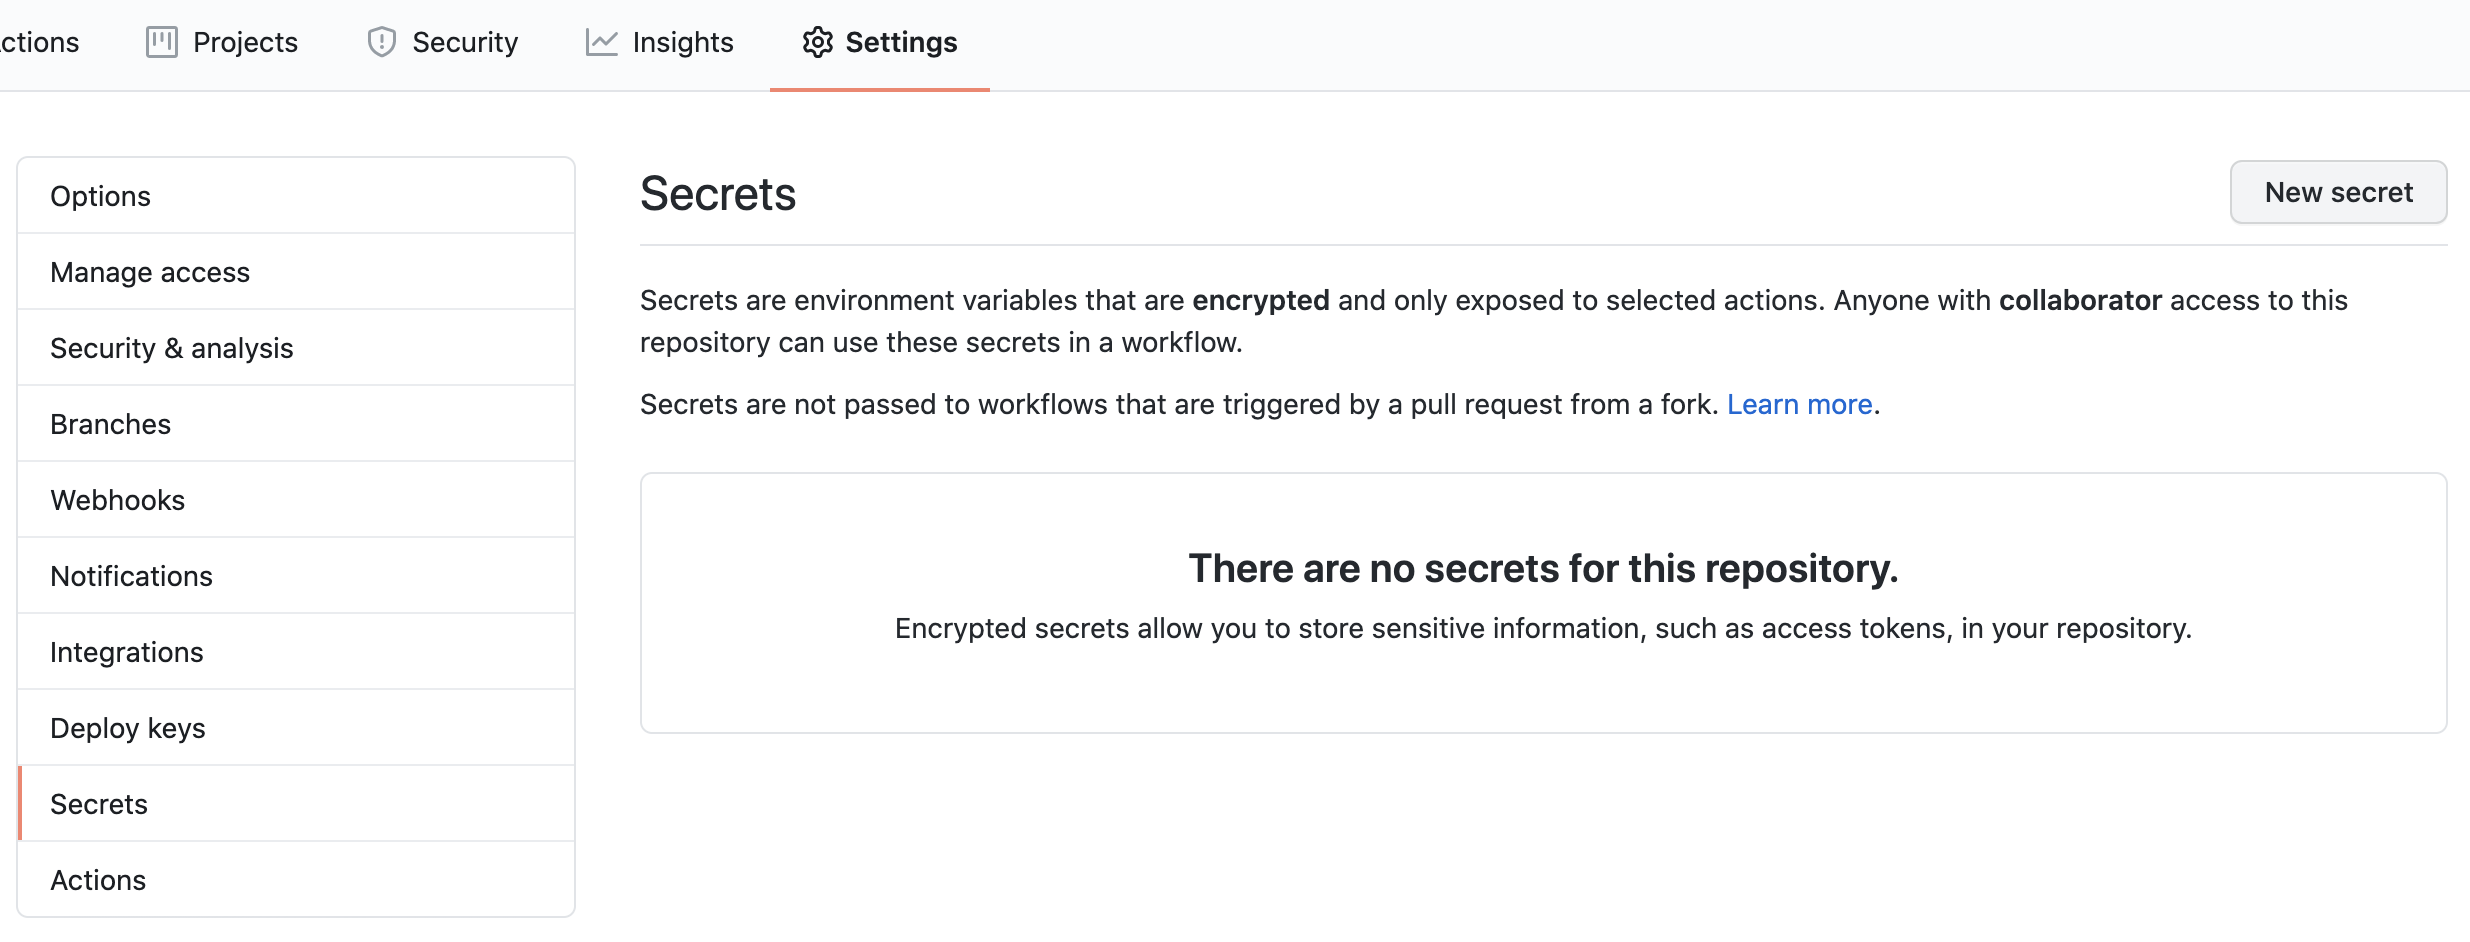The width and height of the screenshot is (2470, 942).
Task: Select Branches in the sidebar
Action: pos(111,424)
